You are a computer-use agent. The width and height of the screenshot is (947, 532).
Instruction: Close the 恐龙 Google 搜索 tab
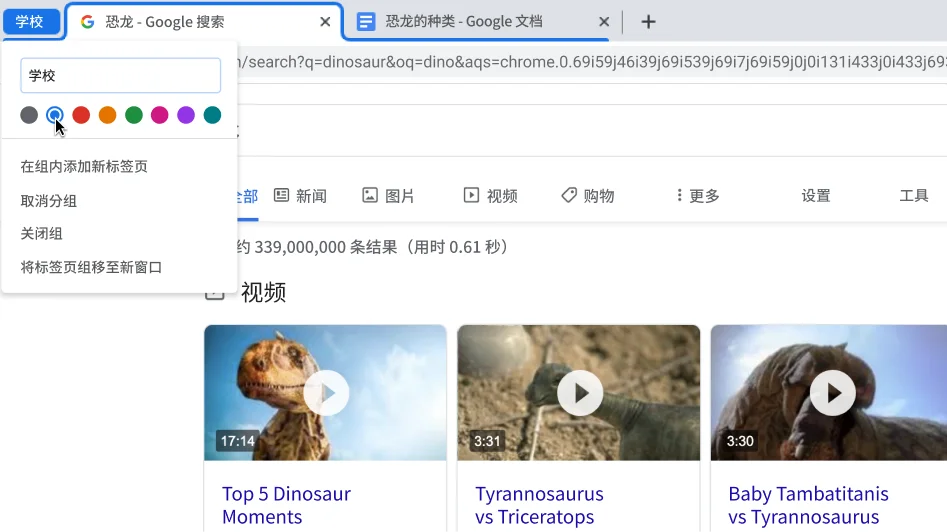[x=325, y=22]
